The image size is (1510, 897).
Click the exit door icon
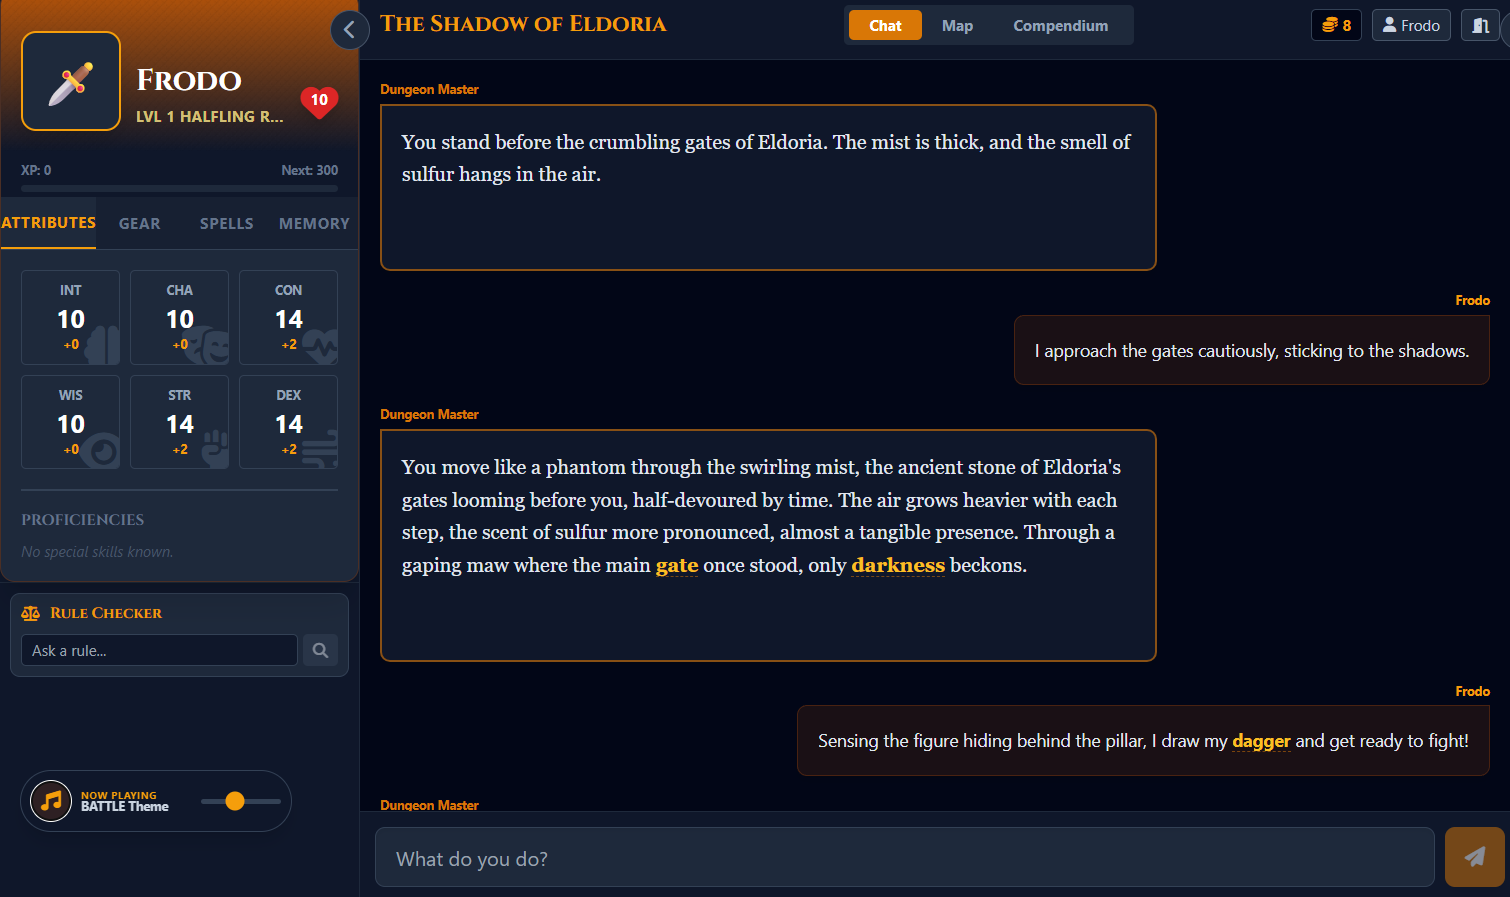pyautogui.click(x=1482, y=24)
